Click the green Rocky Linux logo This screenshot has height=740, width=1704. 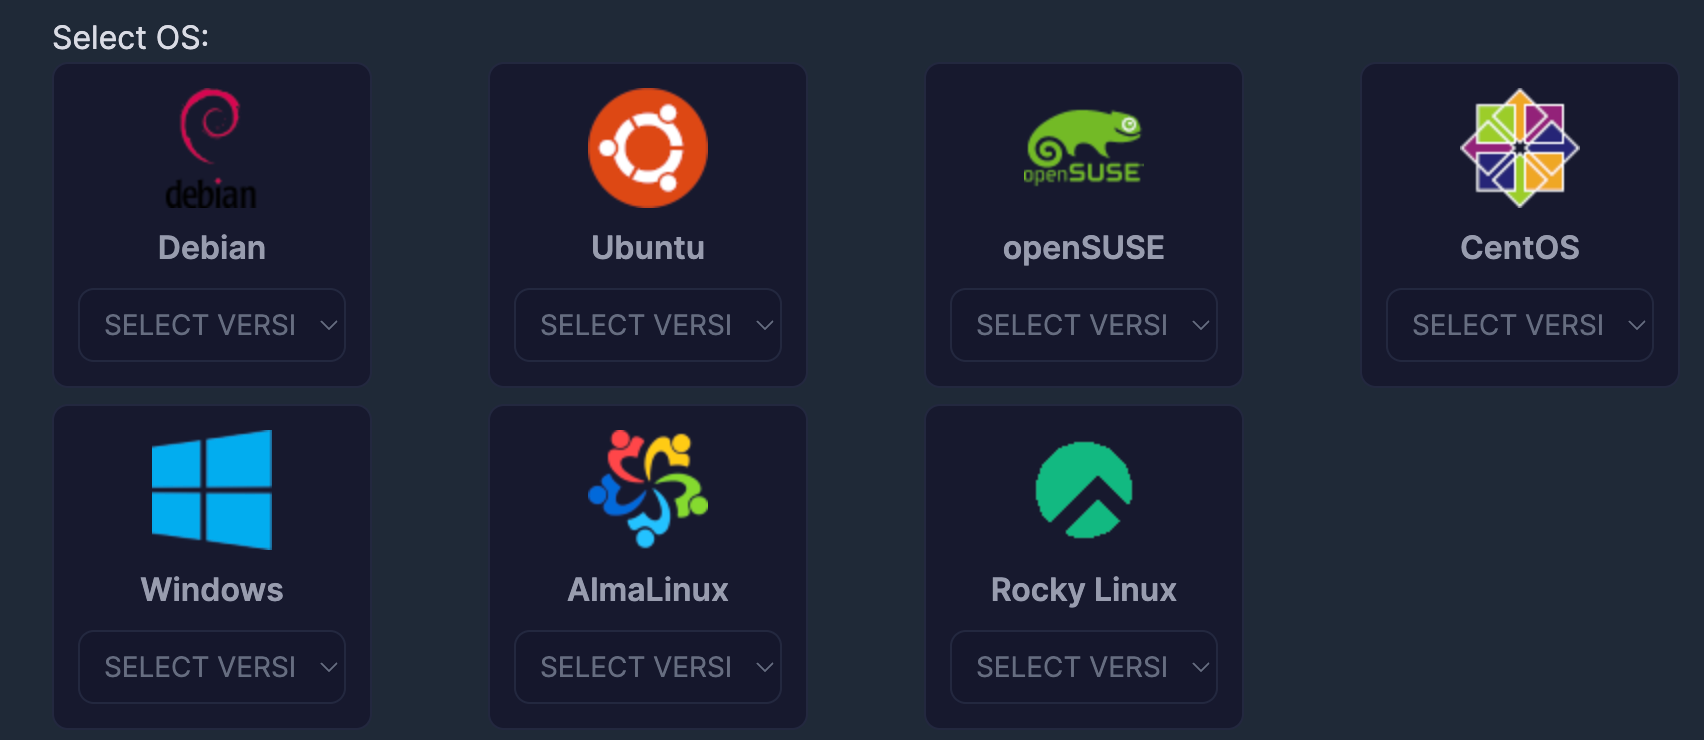(x=1084, y=490)
